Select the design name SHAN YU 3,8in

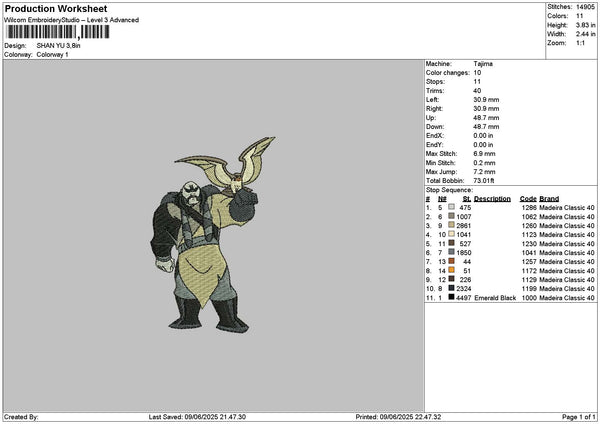click(58, 46)
